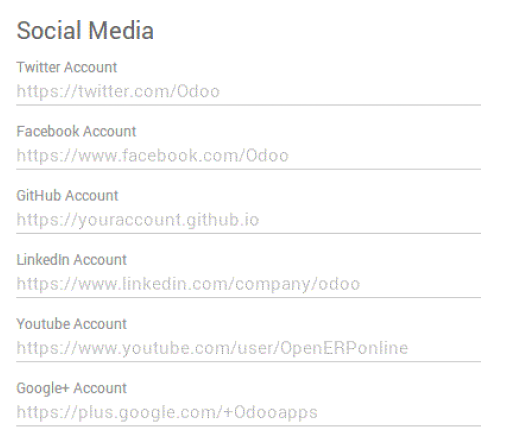
Task: Click the https://youraccount.github.io placeholder text
Action: tap(138, 220)
